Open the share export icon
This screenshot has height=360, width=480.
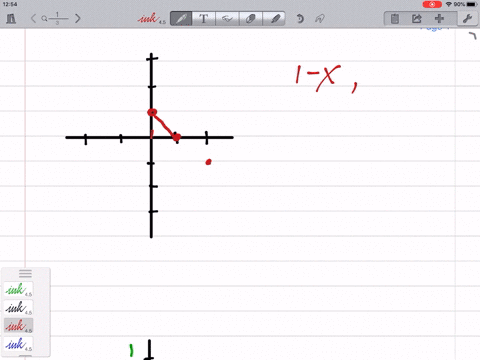[x=417, y=18]
